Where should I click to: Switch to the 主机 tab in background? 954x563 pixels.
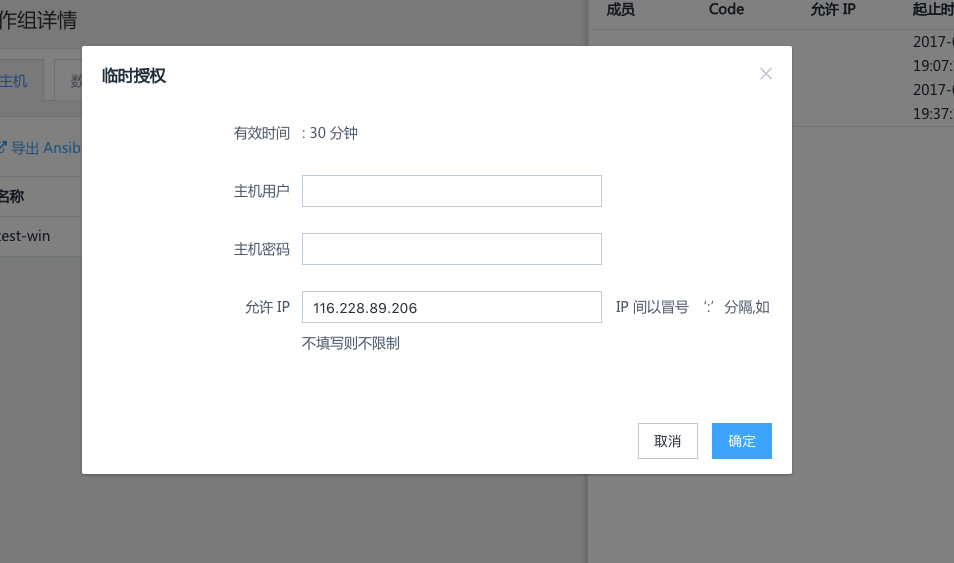point(13,81)
